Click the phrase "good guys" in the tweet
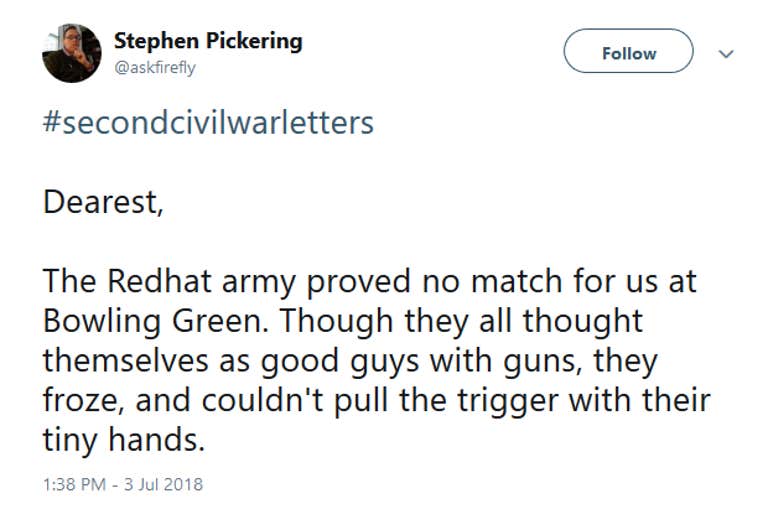768x509 pixels. (x=339, y=362)
